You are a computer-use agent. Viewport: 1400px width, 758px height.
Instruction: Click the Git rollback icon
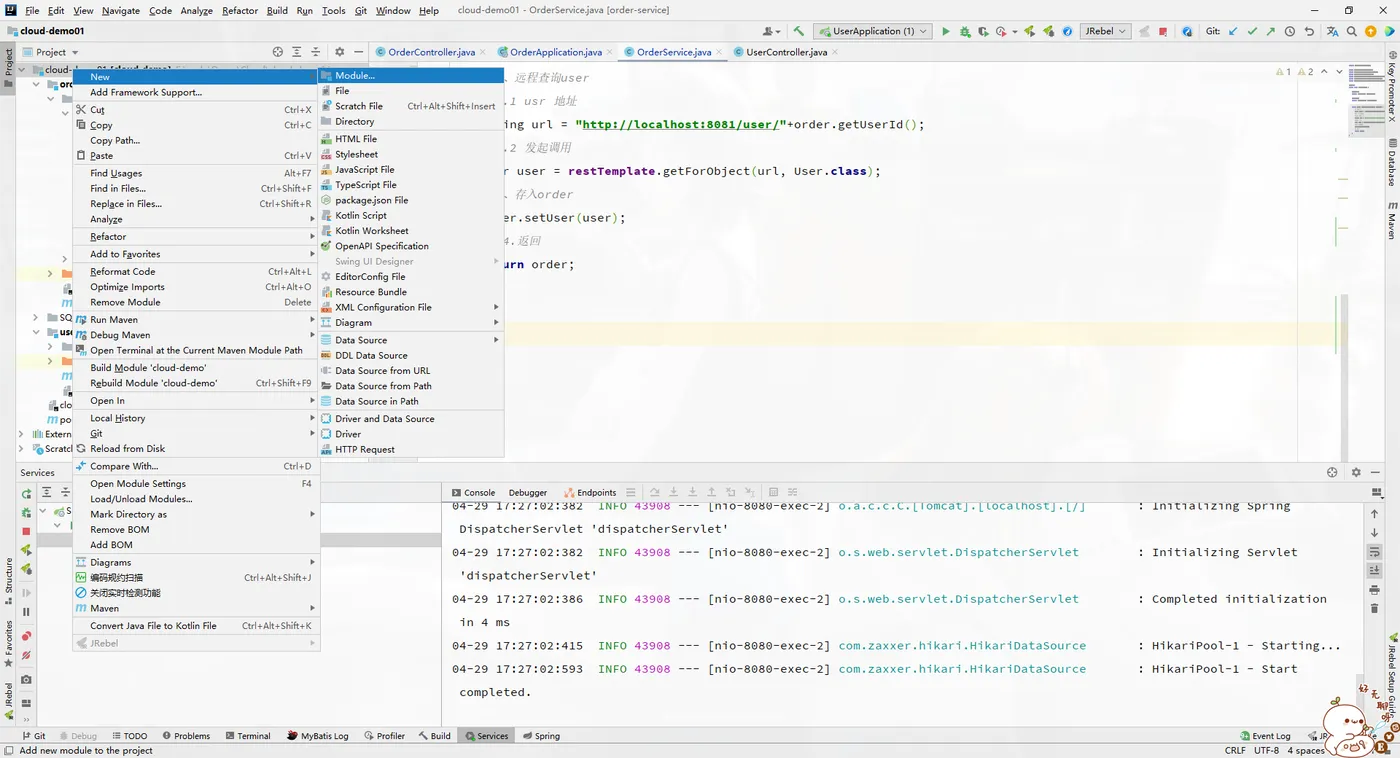[x=1309, y=31]
